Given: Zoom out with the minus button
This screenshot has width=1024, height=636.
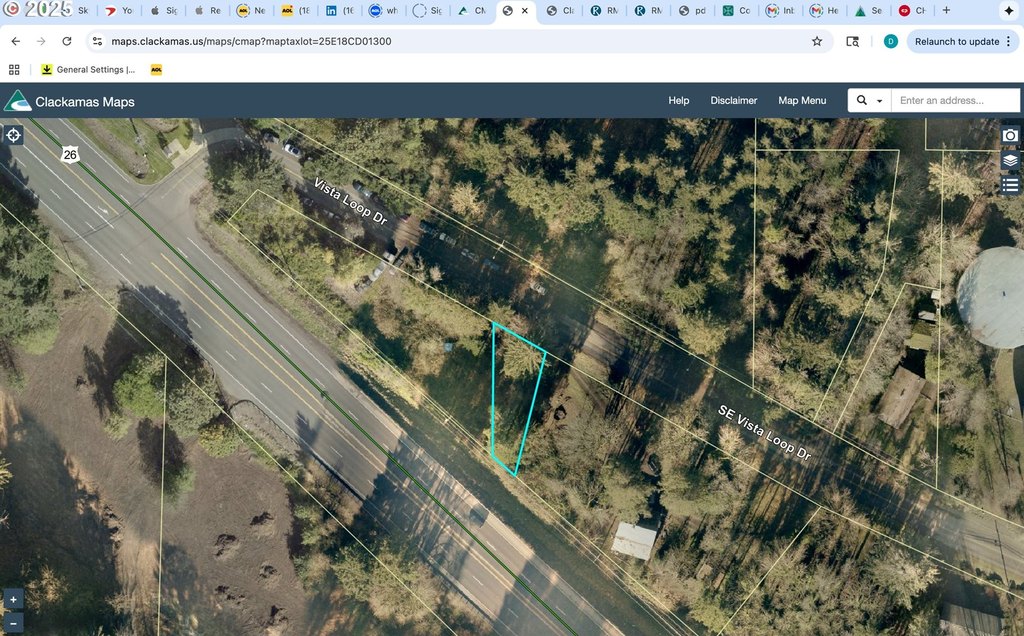Looking at the screenshot, I should point(13,623).
